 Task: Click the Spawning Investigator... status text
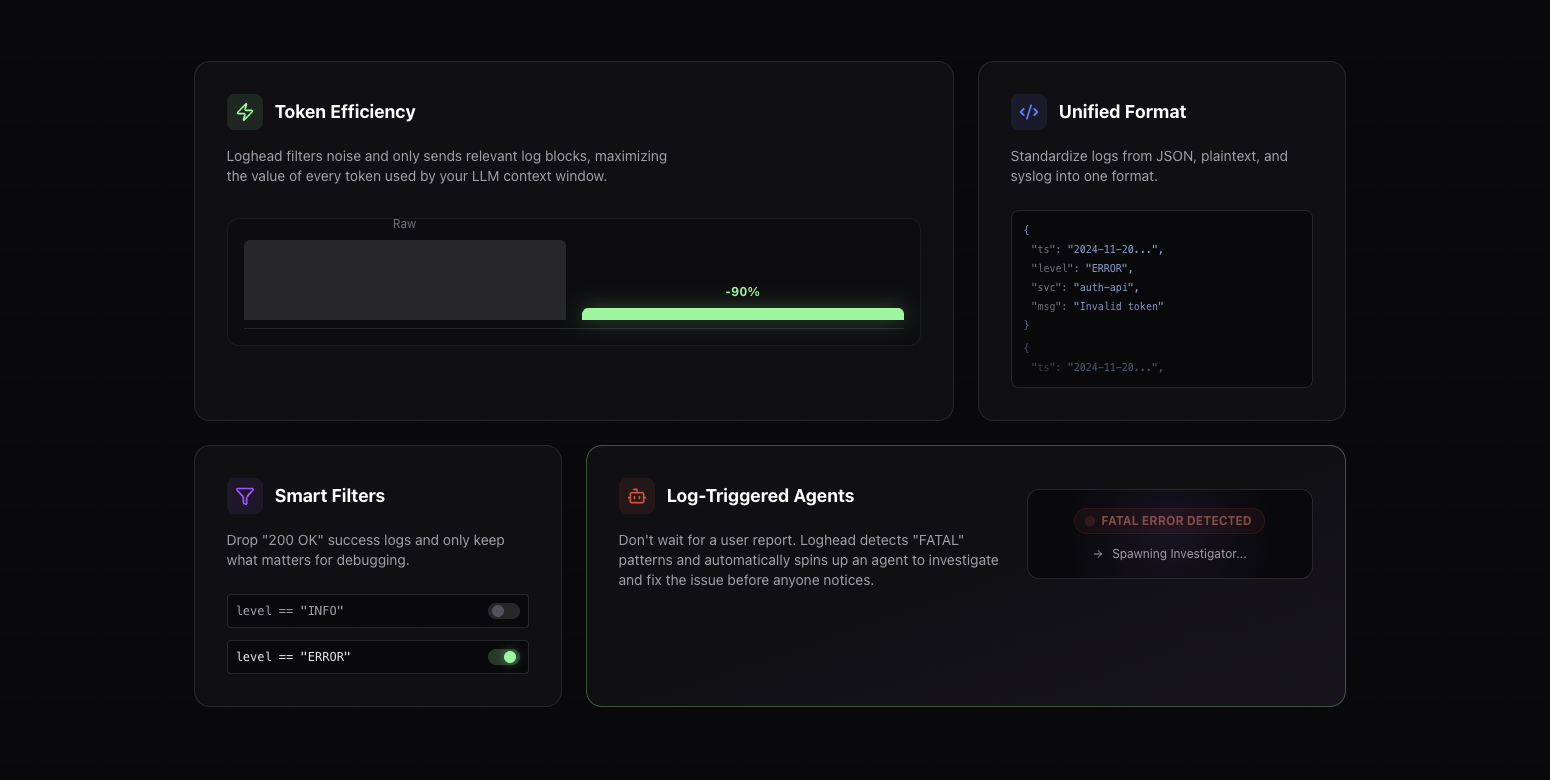(x=1180, y=553)
